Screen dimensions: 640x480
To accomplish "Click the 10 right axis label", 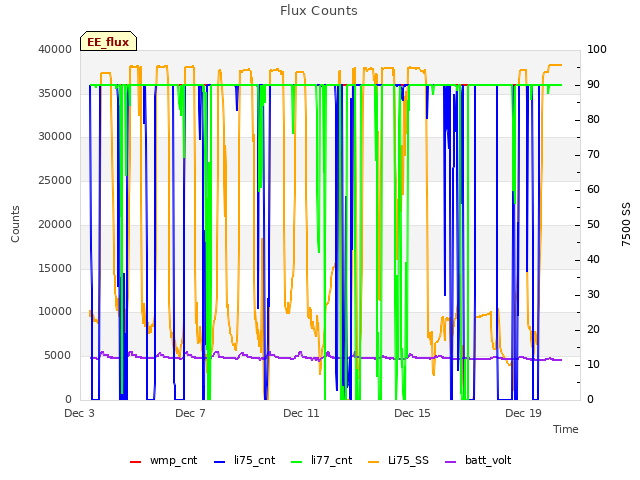I will [593, 364].
